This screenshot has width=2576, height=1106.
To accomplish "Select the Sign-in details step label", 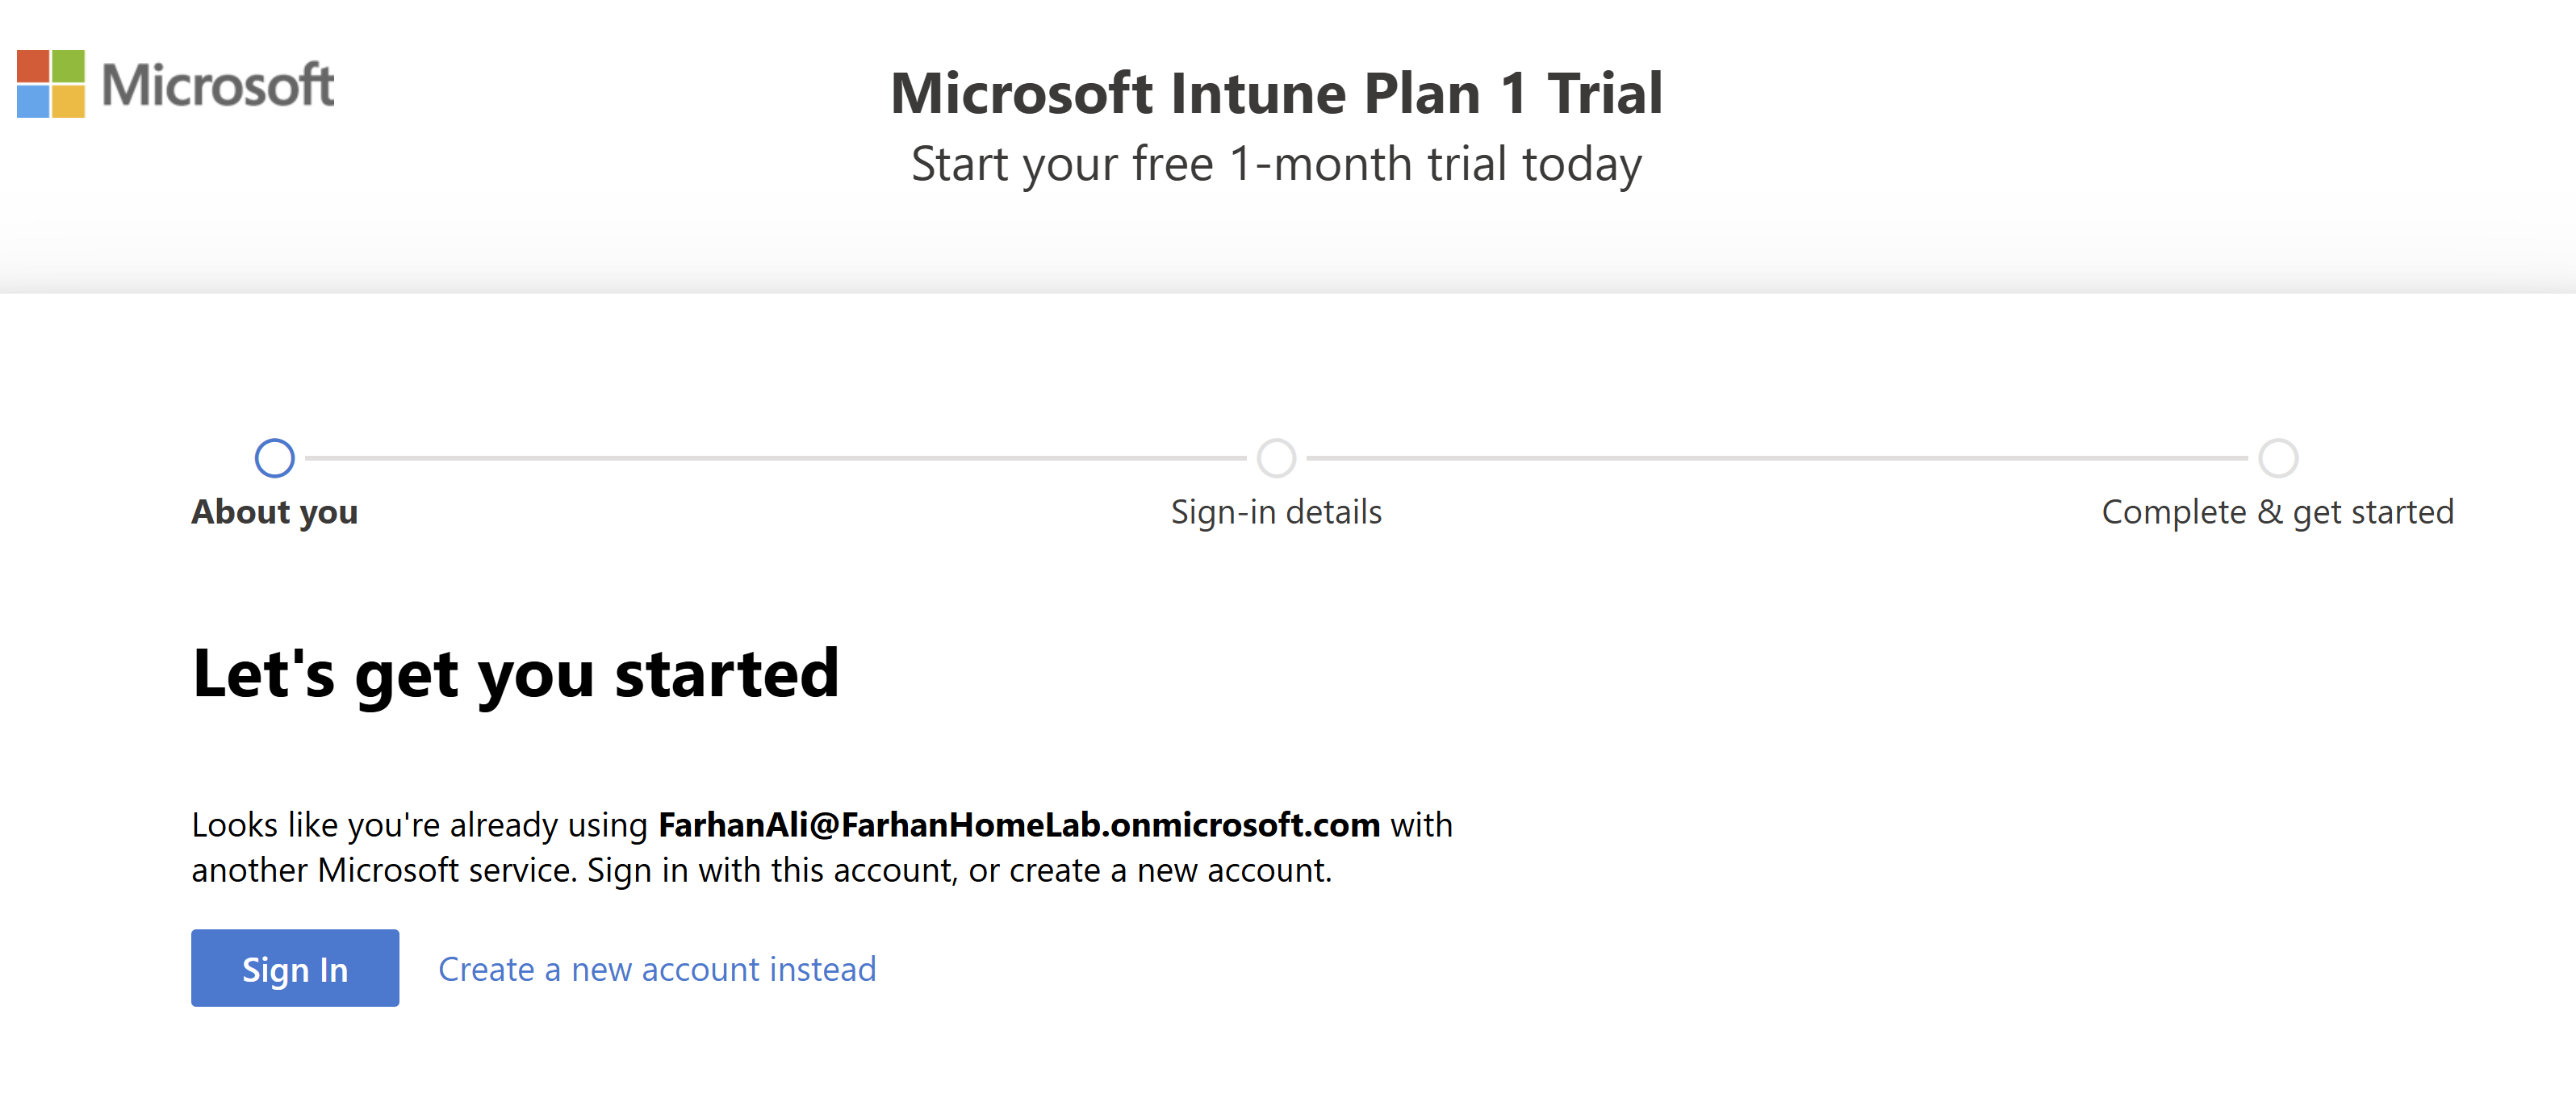I will click(1276, 512).
